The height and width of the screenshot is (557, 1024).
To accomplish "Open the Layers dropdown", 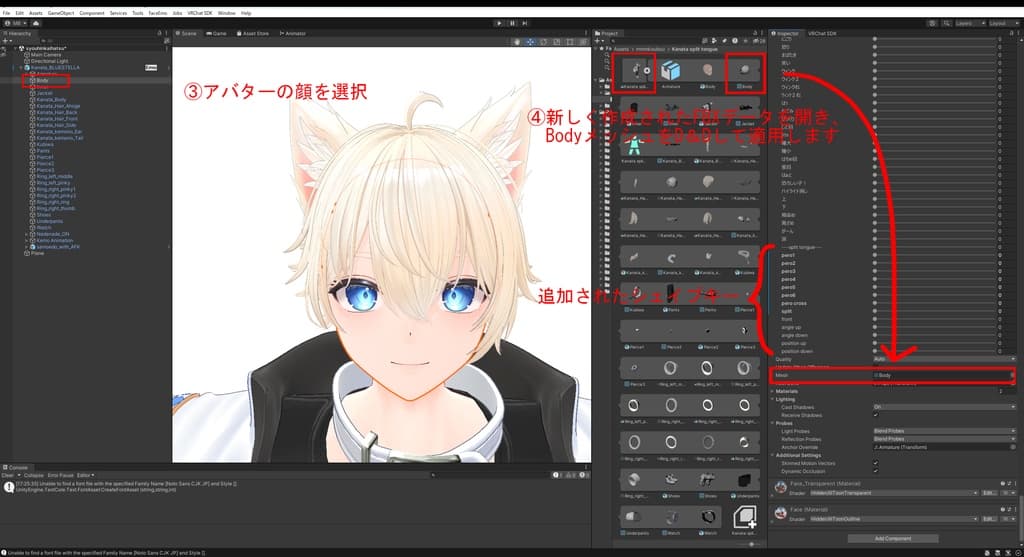I will (x=969, y=23).
